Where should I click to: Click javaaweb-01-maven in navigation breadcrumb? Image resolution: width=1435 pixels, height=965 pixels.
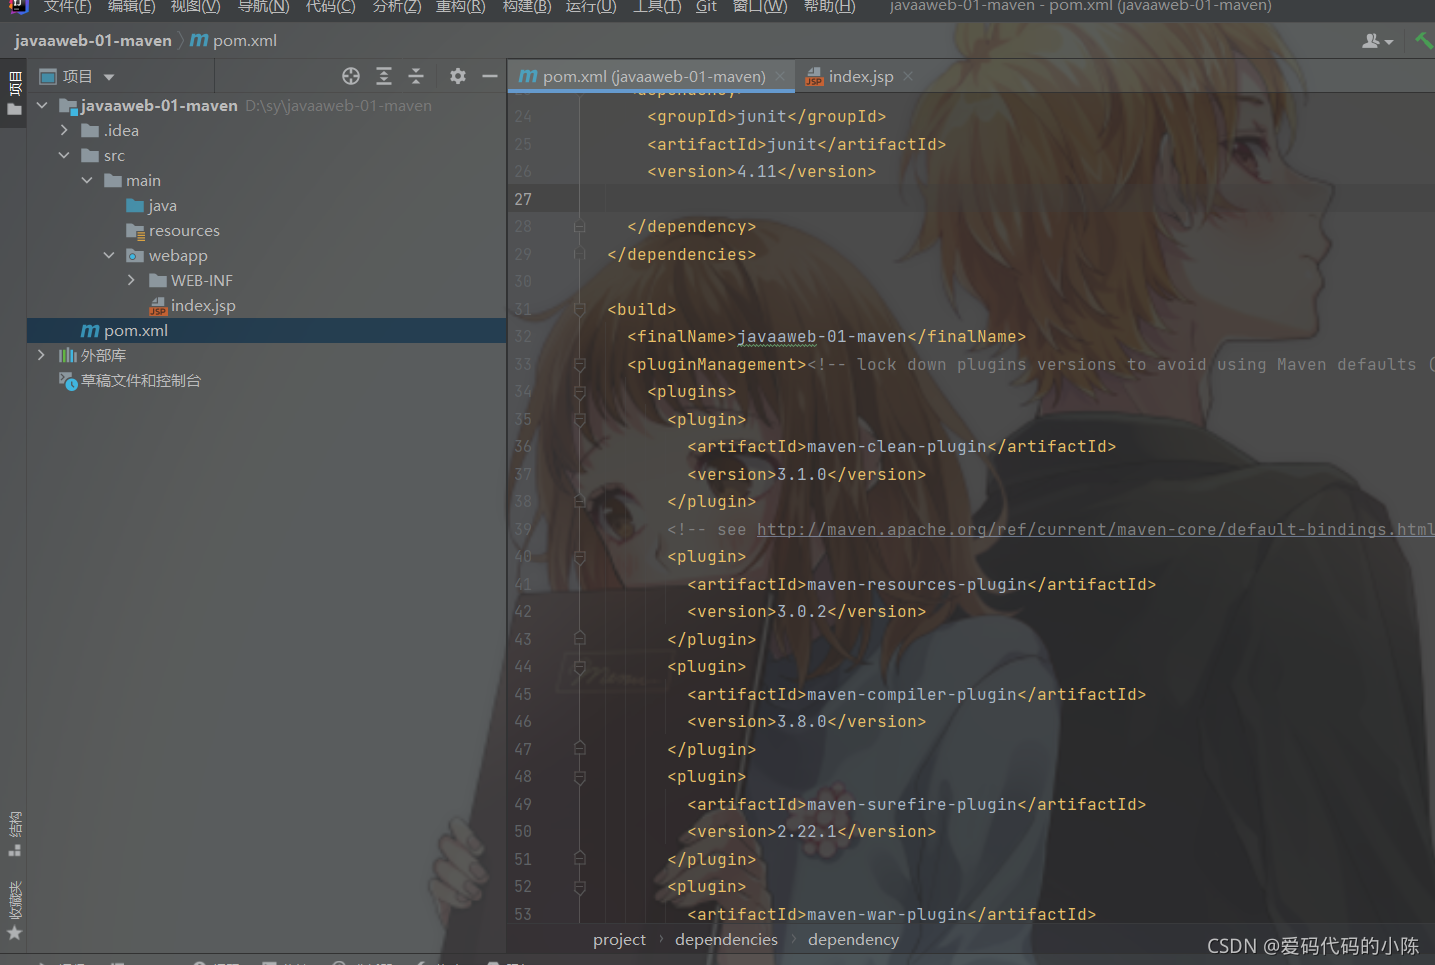[x=93, y=41]
